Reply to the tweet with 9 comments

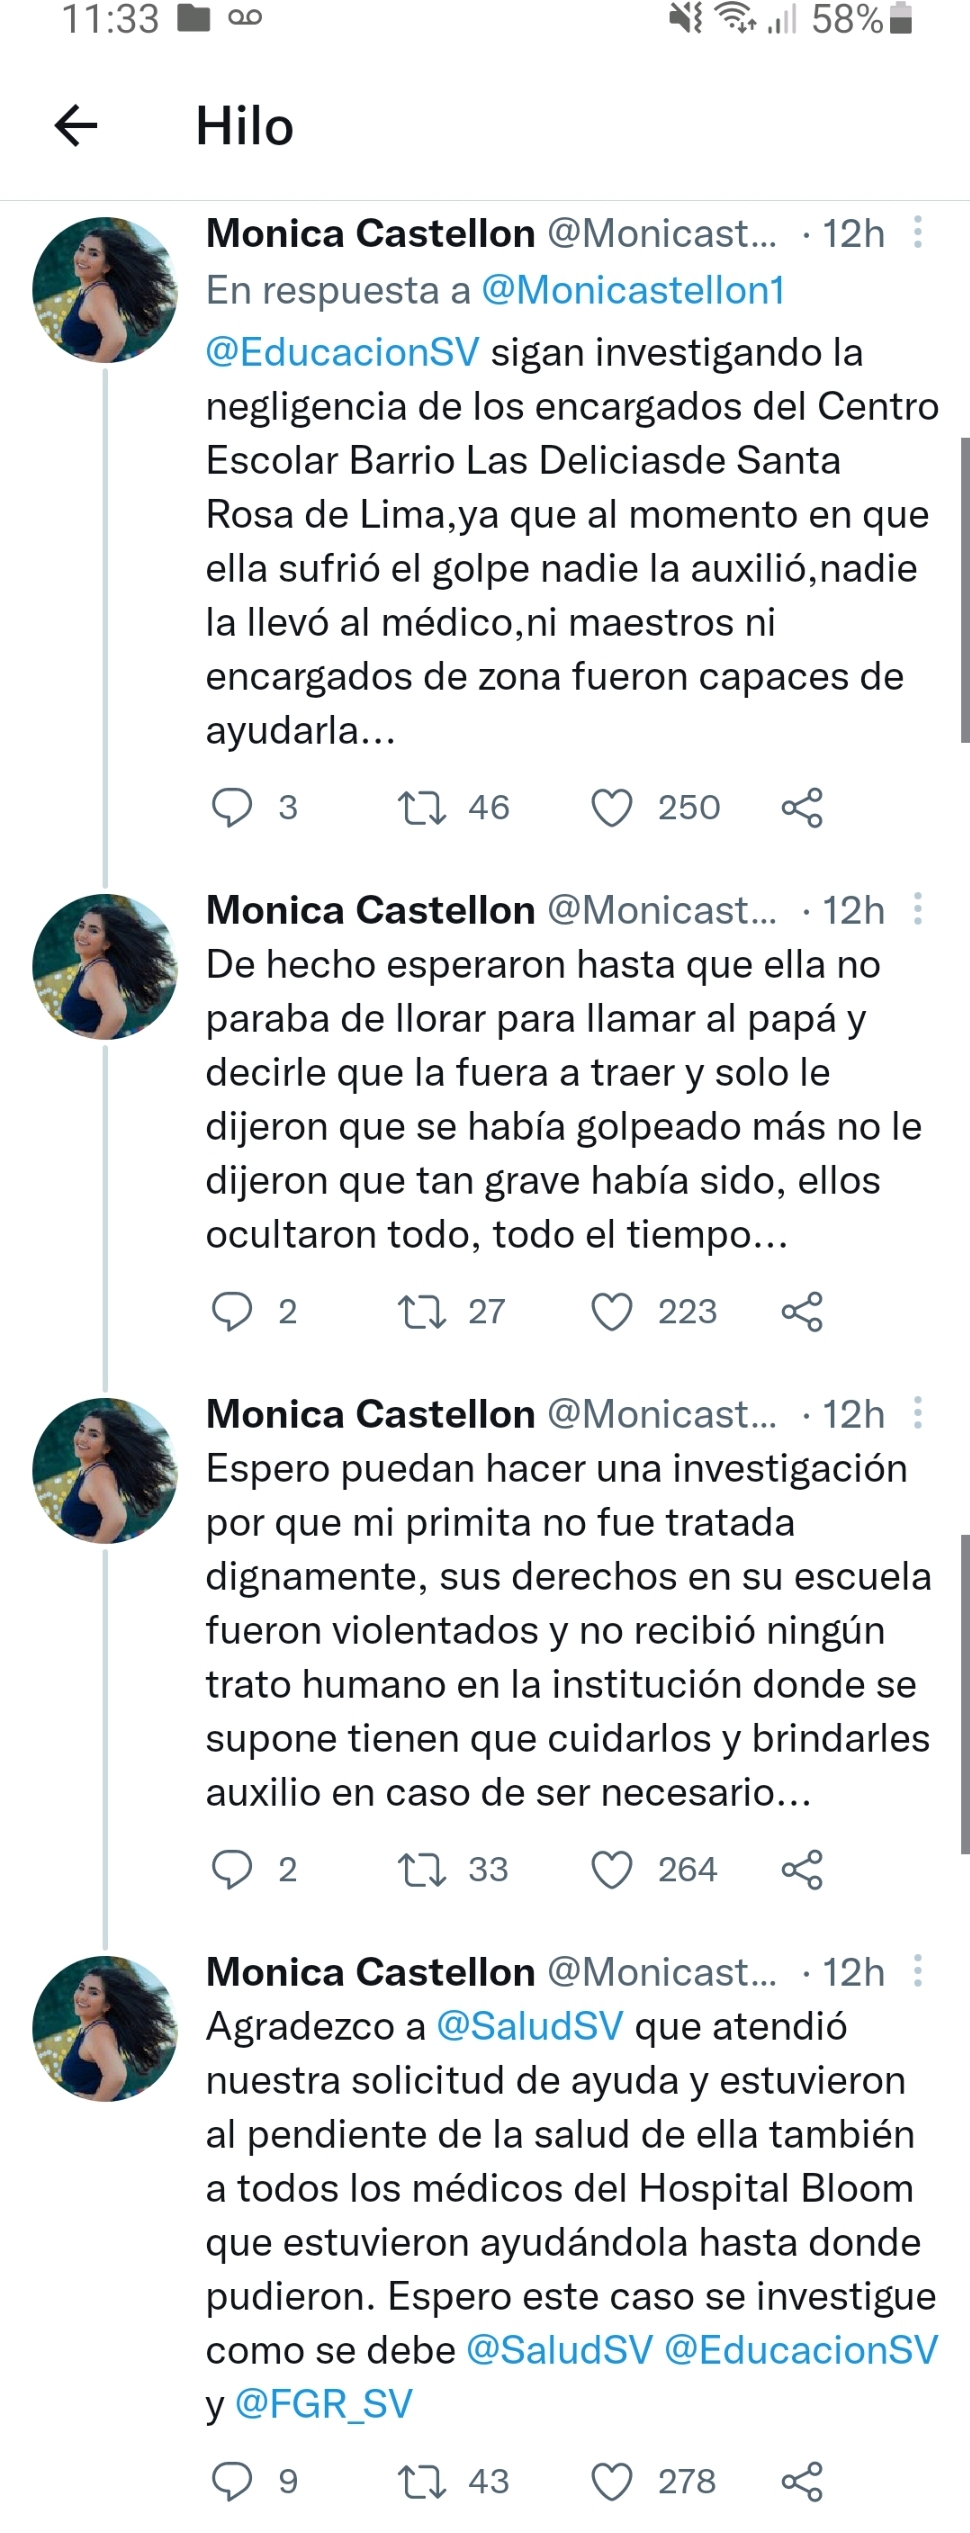point(232,2481)
